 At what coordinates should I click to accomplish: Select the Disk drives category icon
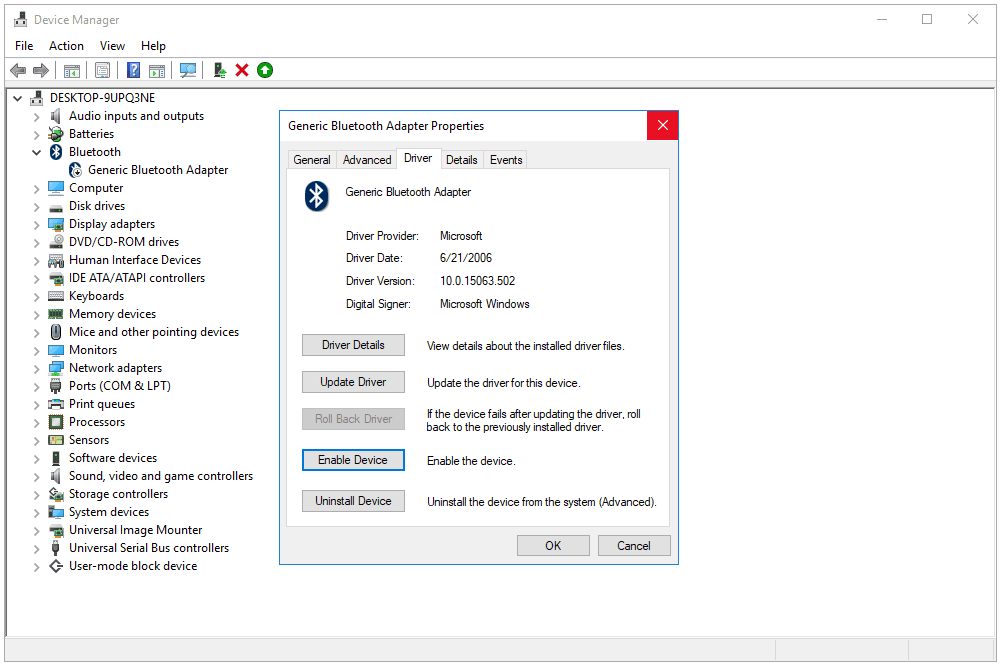[x=56, y=206]
